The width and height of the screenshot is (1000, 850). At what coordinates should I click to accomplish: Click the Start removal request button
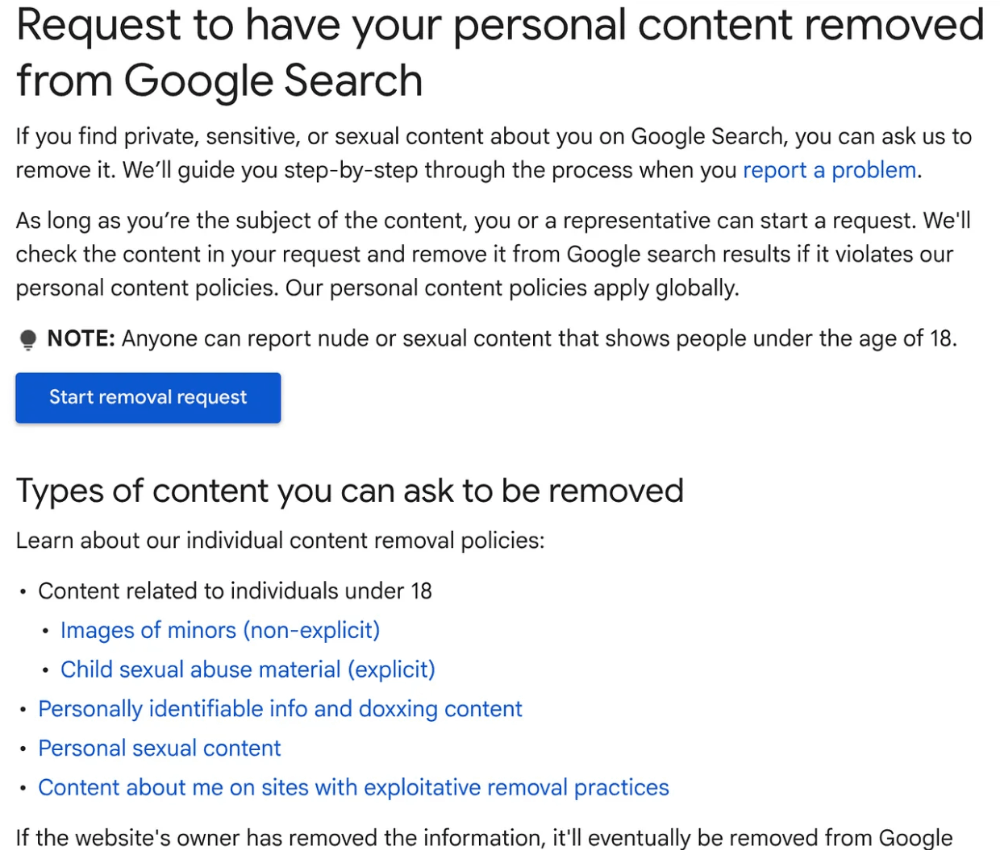pyautogui.click(x=148, y=398)
